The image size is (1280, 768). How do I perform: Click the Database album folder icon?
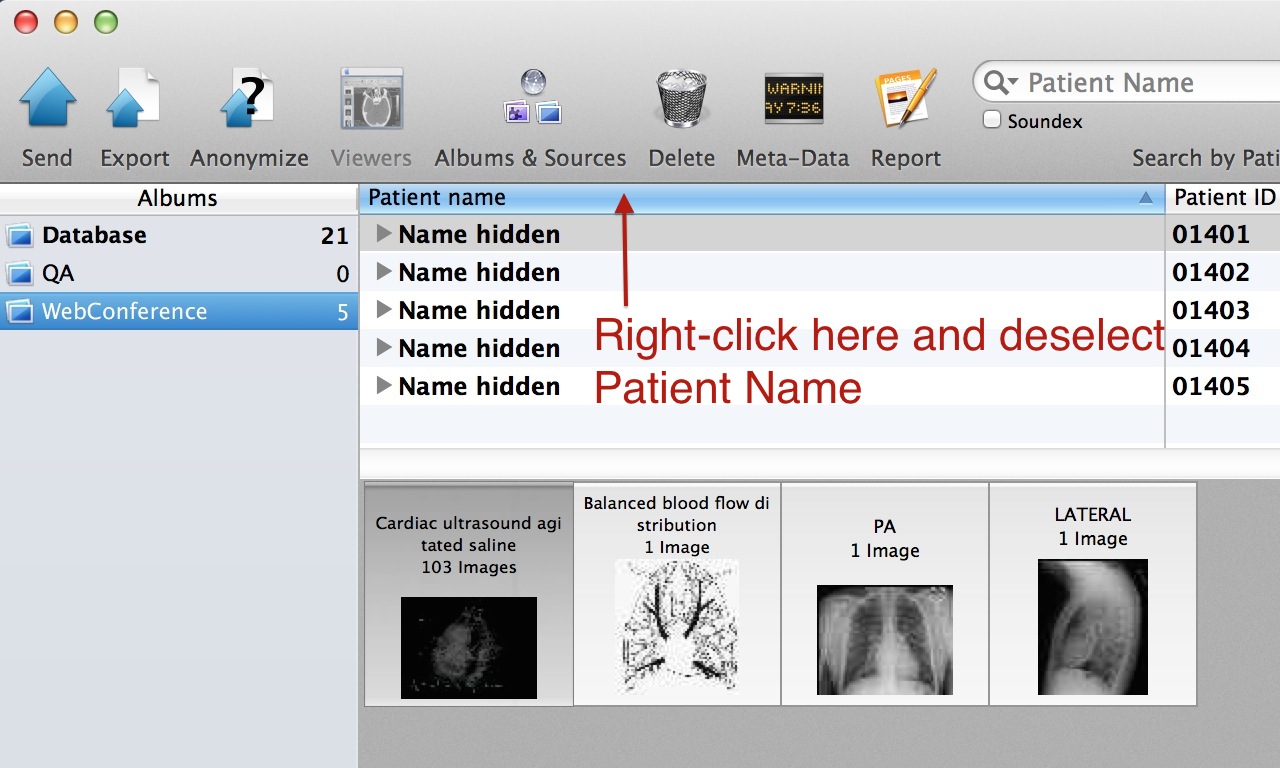click(x=19, y=236)
